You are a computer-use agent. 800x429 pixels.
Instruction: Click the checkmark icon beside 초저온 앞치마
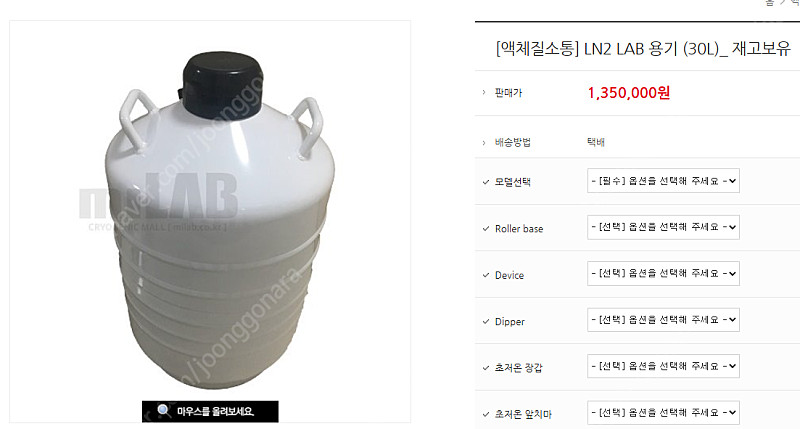pos(486,414)
